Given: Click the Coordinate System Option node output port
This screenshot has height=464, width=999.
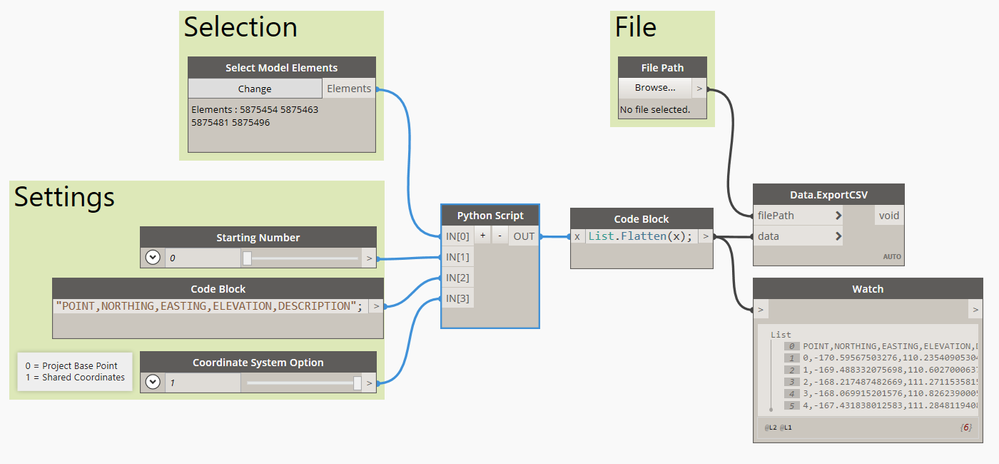Looking at the screenshot, I should (x=369, y=383).
